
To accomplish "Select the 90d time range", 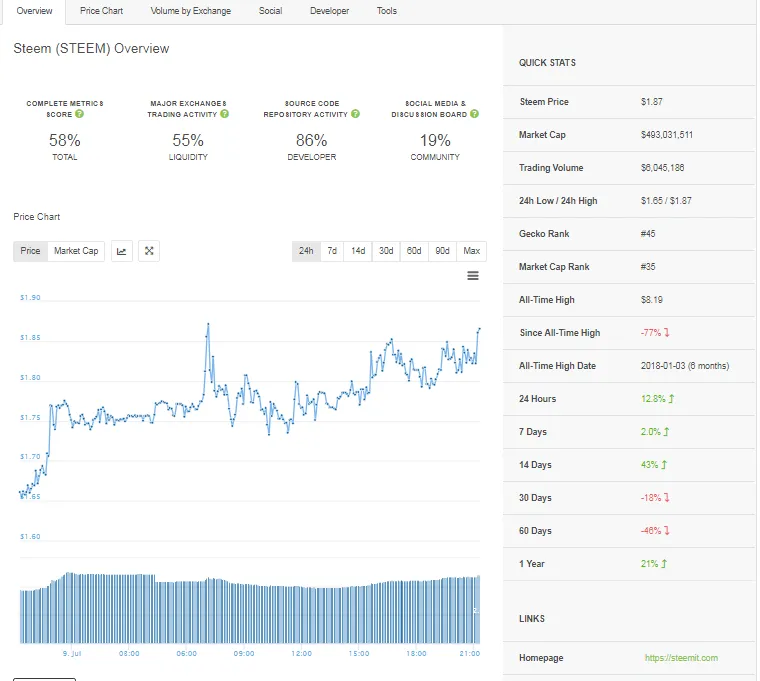I will [x=442, y=251].
